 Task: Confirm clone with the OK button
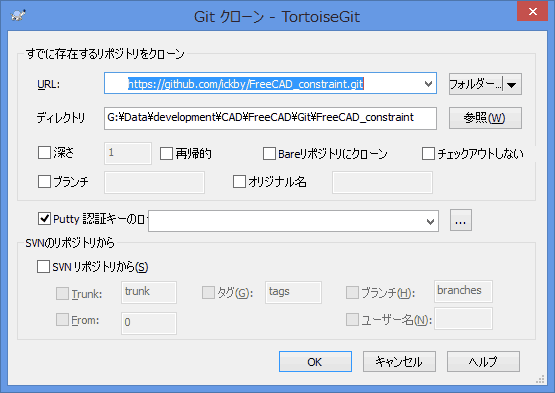pos(315,361)
